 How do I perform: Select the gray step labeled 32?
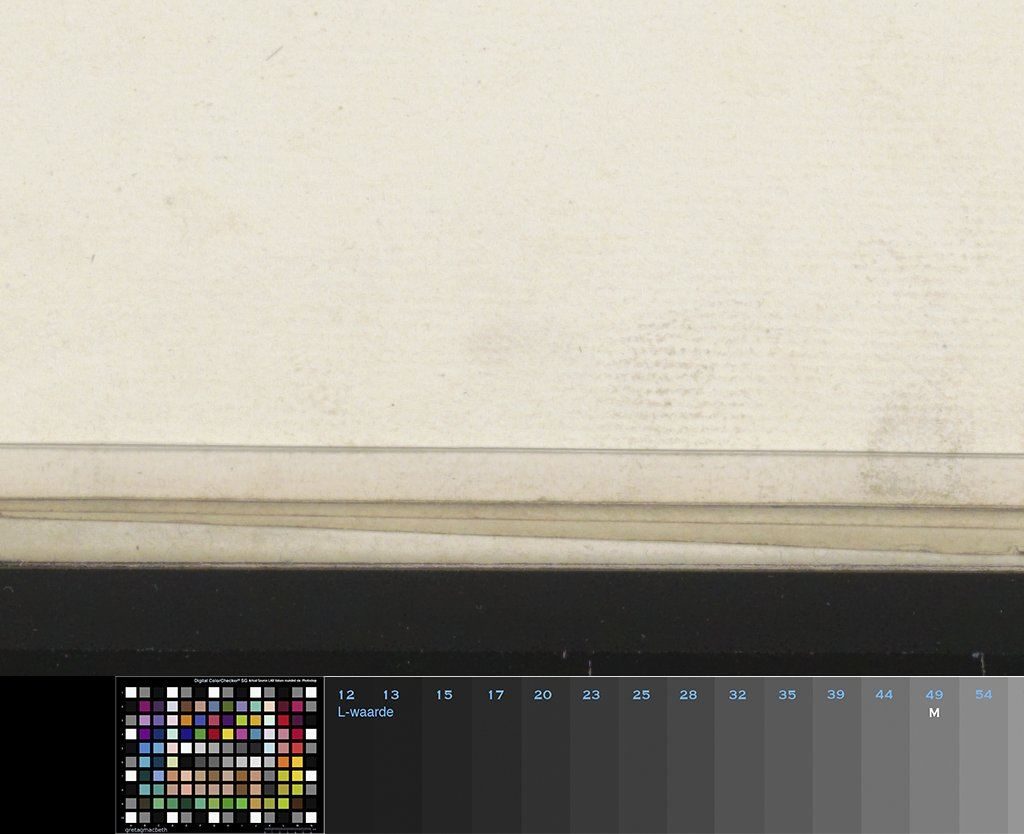(x=739, y=760)
